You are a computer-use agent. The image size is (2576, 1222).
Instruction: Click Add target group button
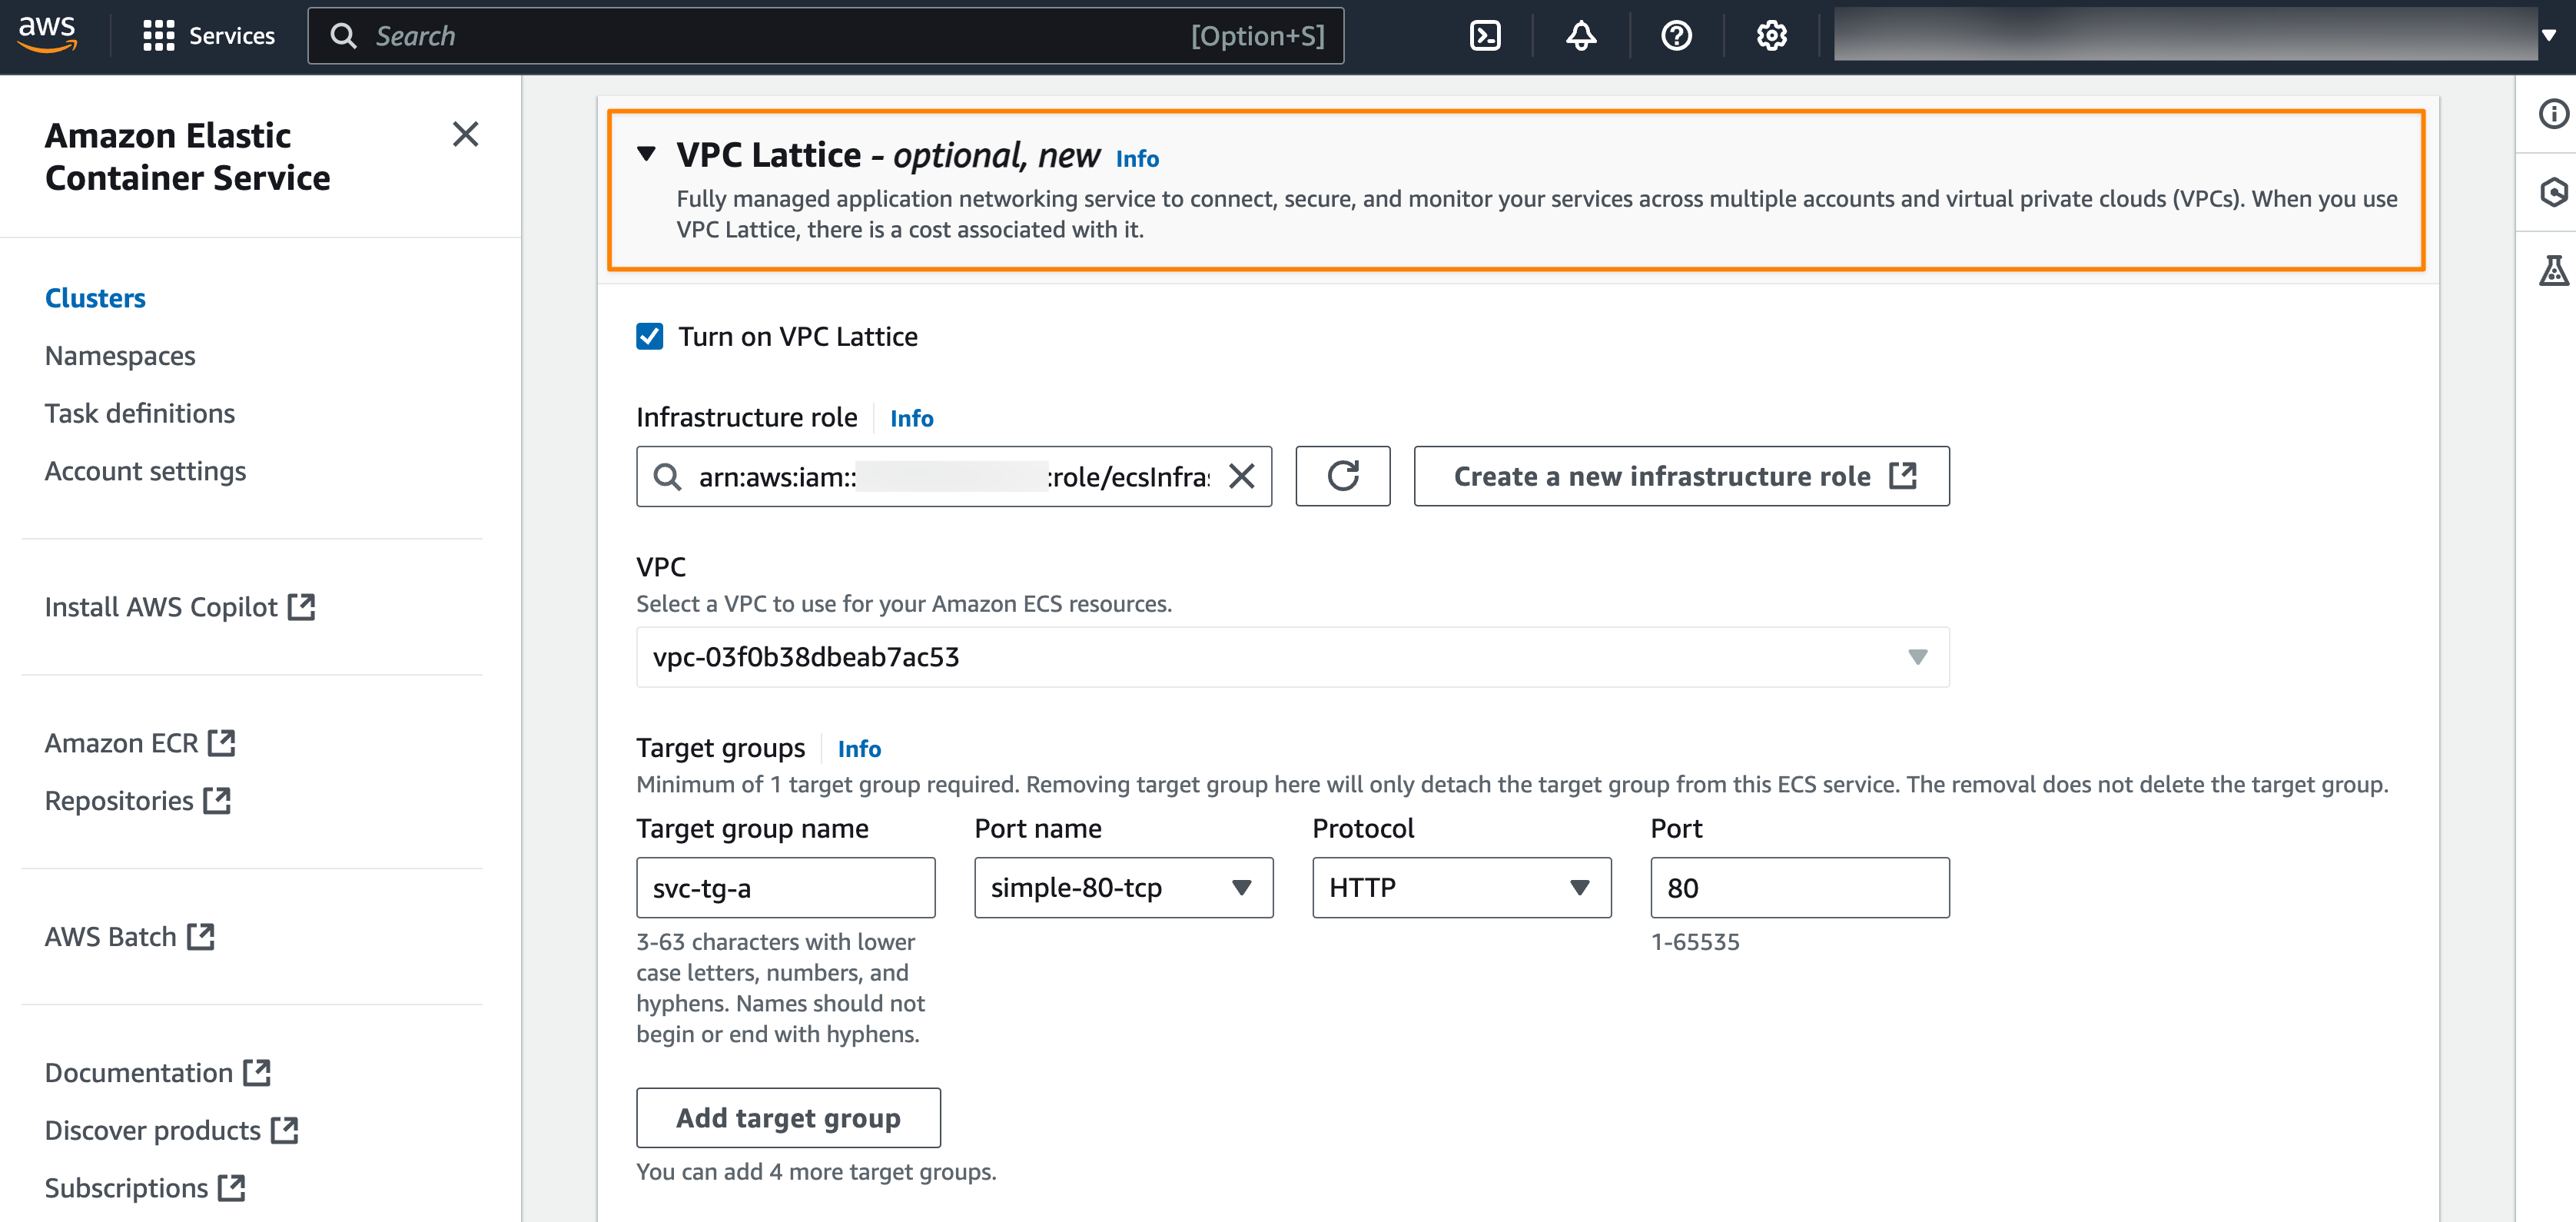(788, 1117)
